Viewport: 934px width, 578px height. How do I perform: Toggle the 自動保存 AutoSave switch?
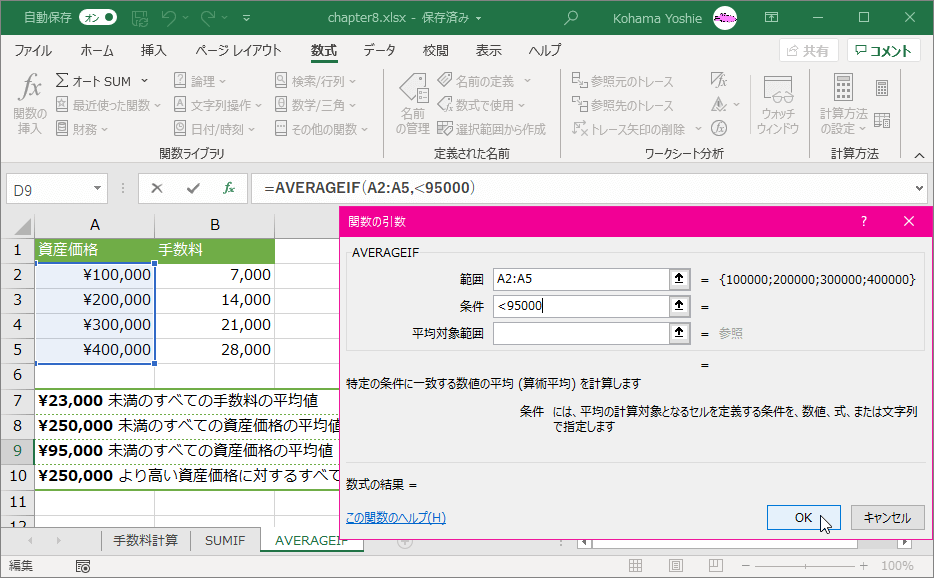[98, 18]
